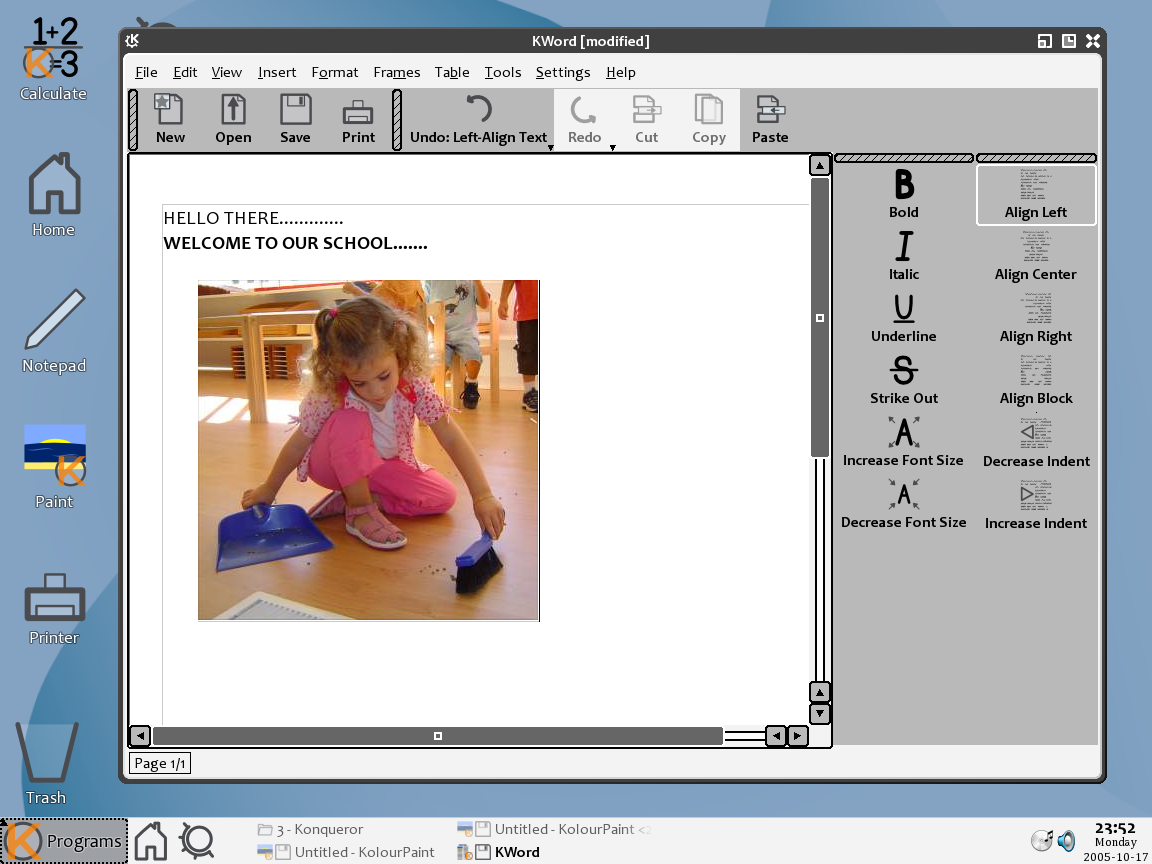The width and height of the screenshot is (1152, 864).
Task: Select Align Center alignment
Action: pyautogui.click(x=1036, y=256)
